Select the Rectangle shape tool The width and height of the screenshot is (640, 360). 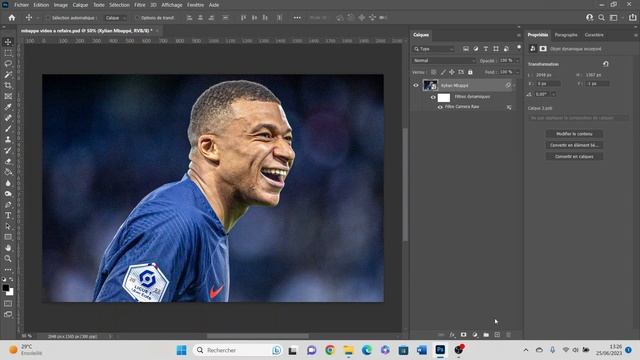8,237
